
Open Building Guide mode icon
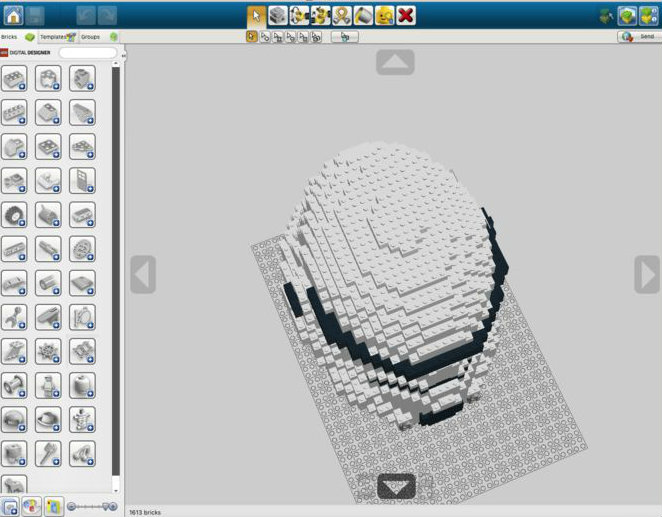[x=649, y=16]
